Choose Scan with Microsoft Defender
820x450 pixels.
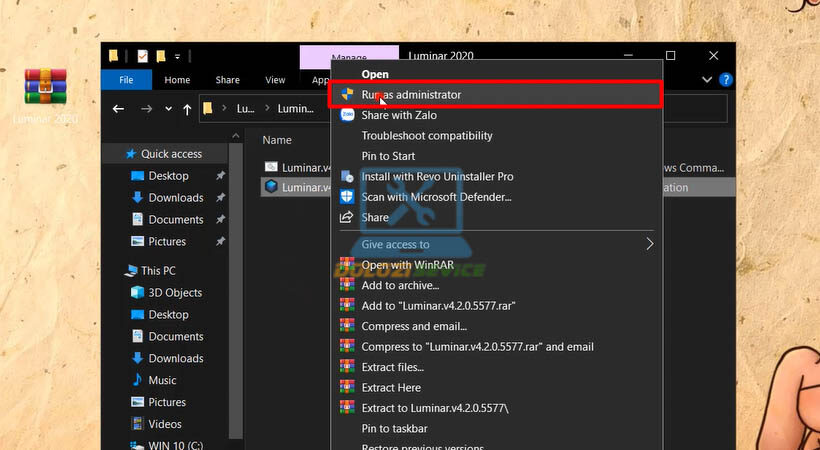click(436, 197)
